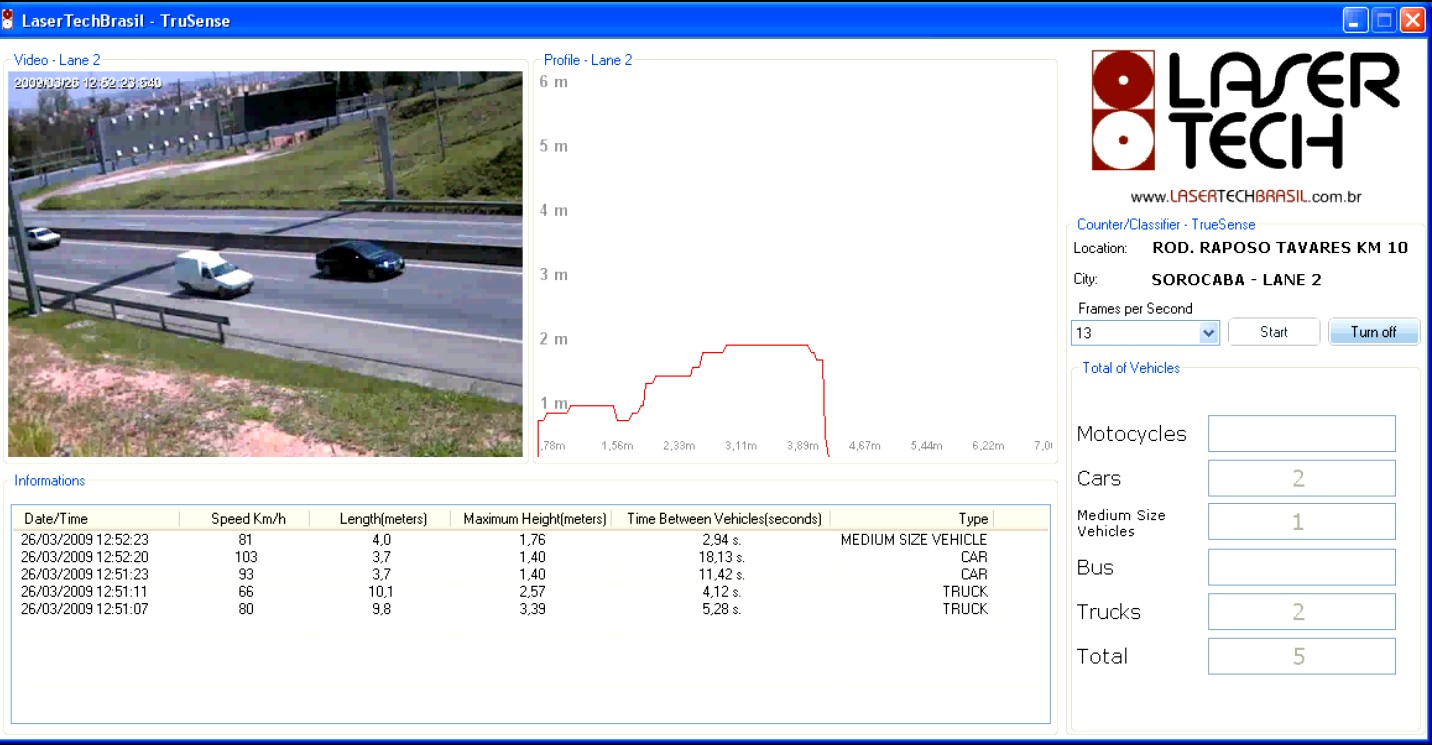Click the Laser Tech logo image
The image size is (1432, 745).
point(1245,112)
